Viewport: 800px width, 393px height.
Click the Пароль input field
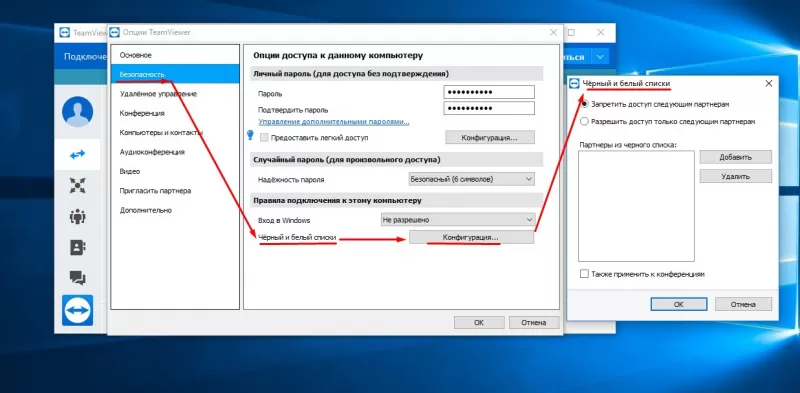coord(489,92)
